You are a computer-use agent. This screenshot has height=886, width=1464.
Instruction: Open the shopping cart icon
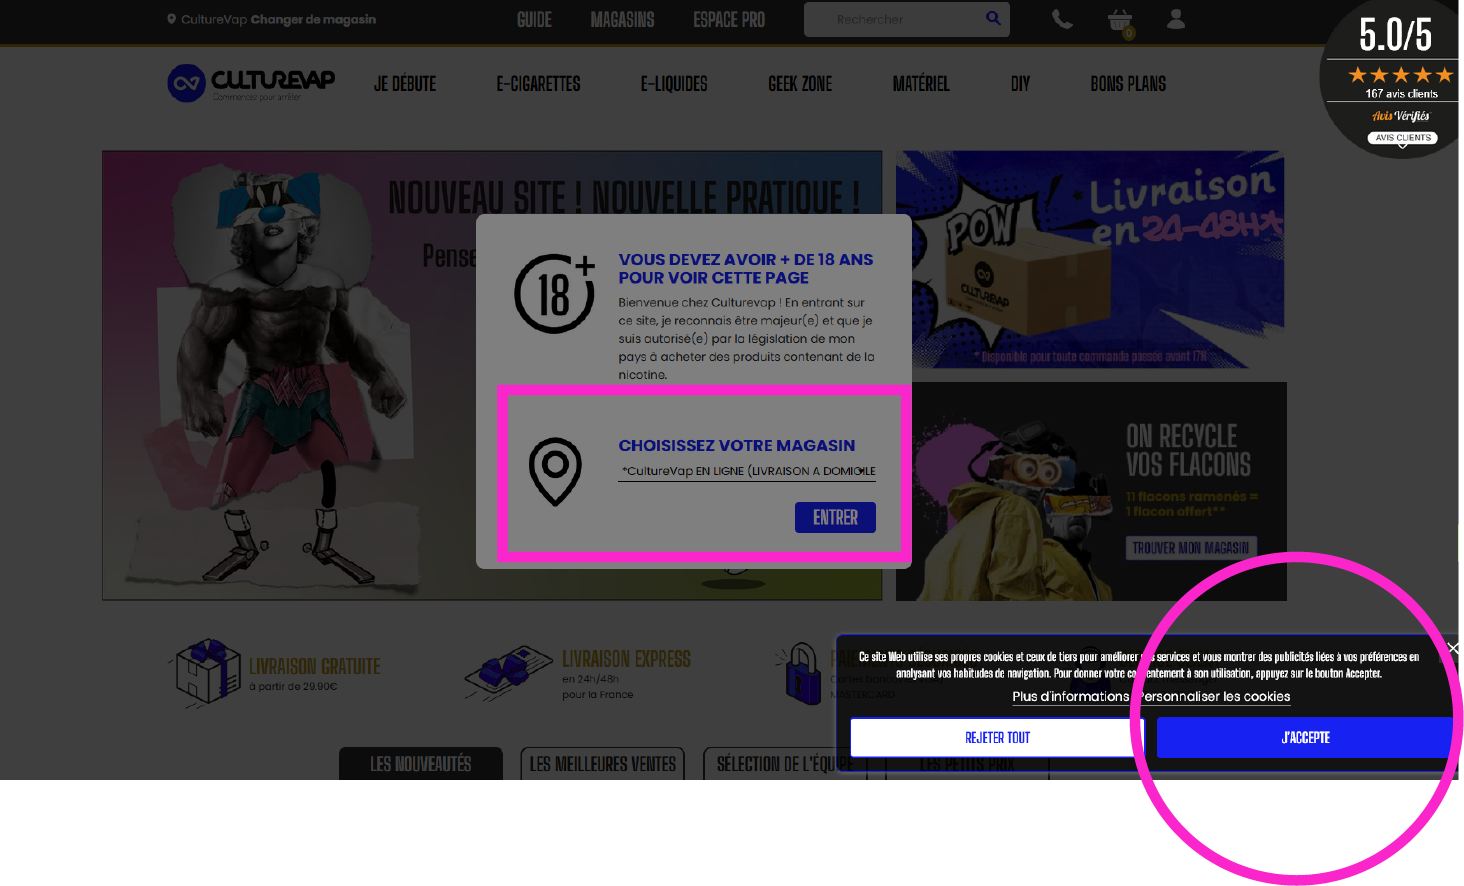coord(1120,20)
